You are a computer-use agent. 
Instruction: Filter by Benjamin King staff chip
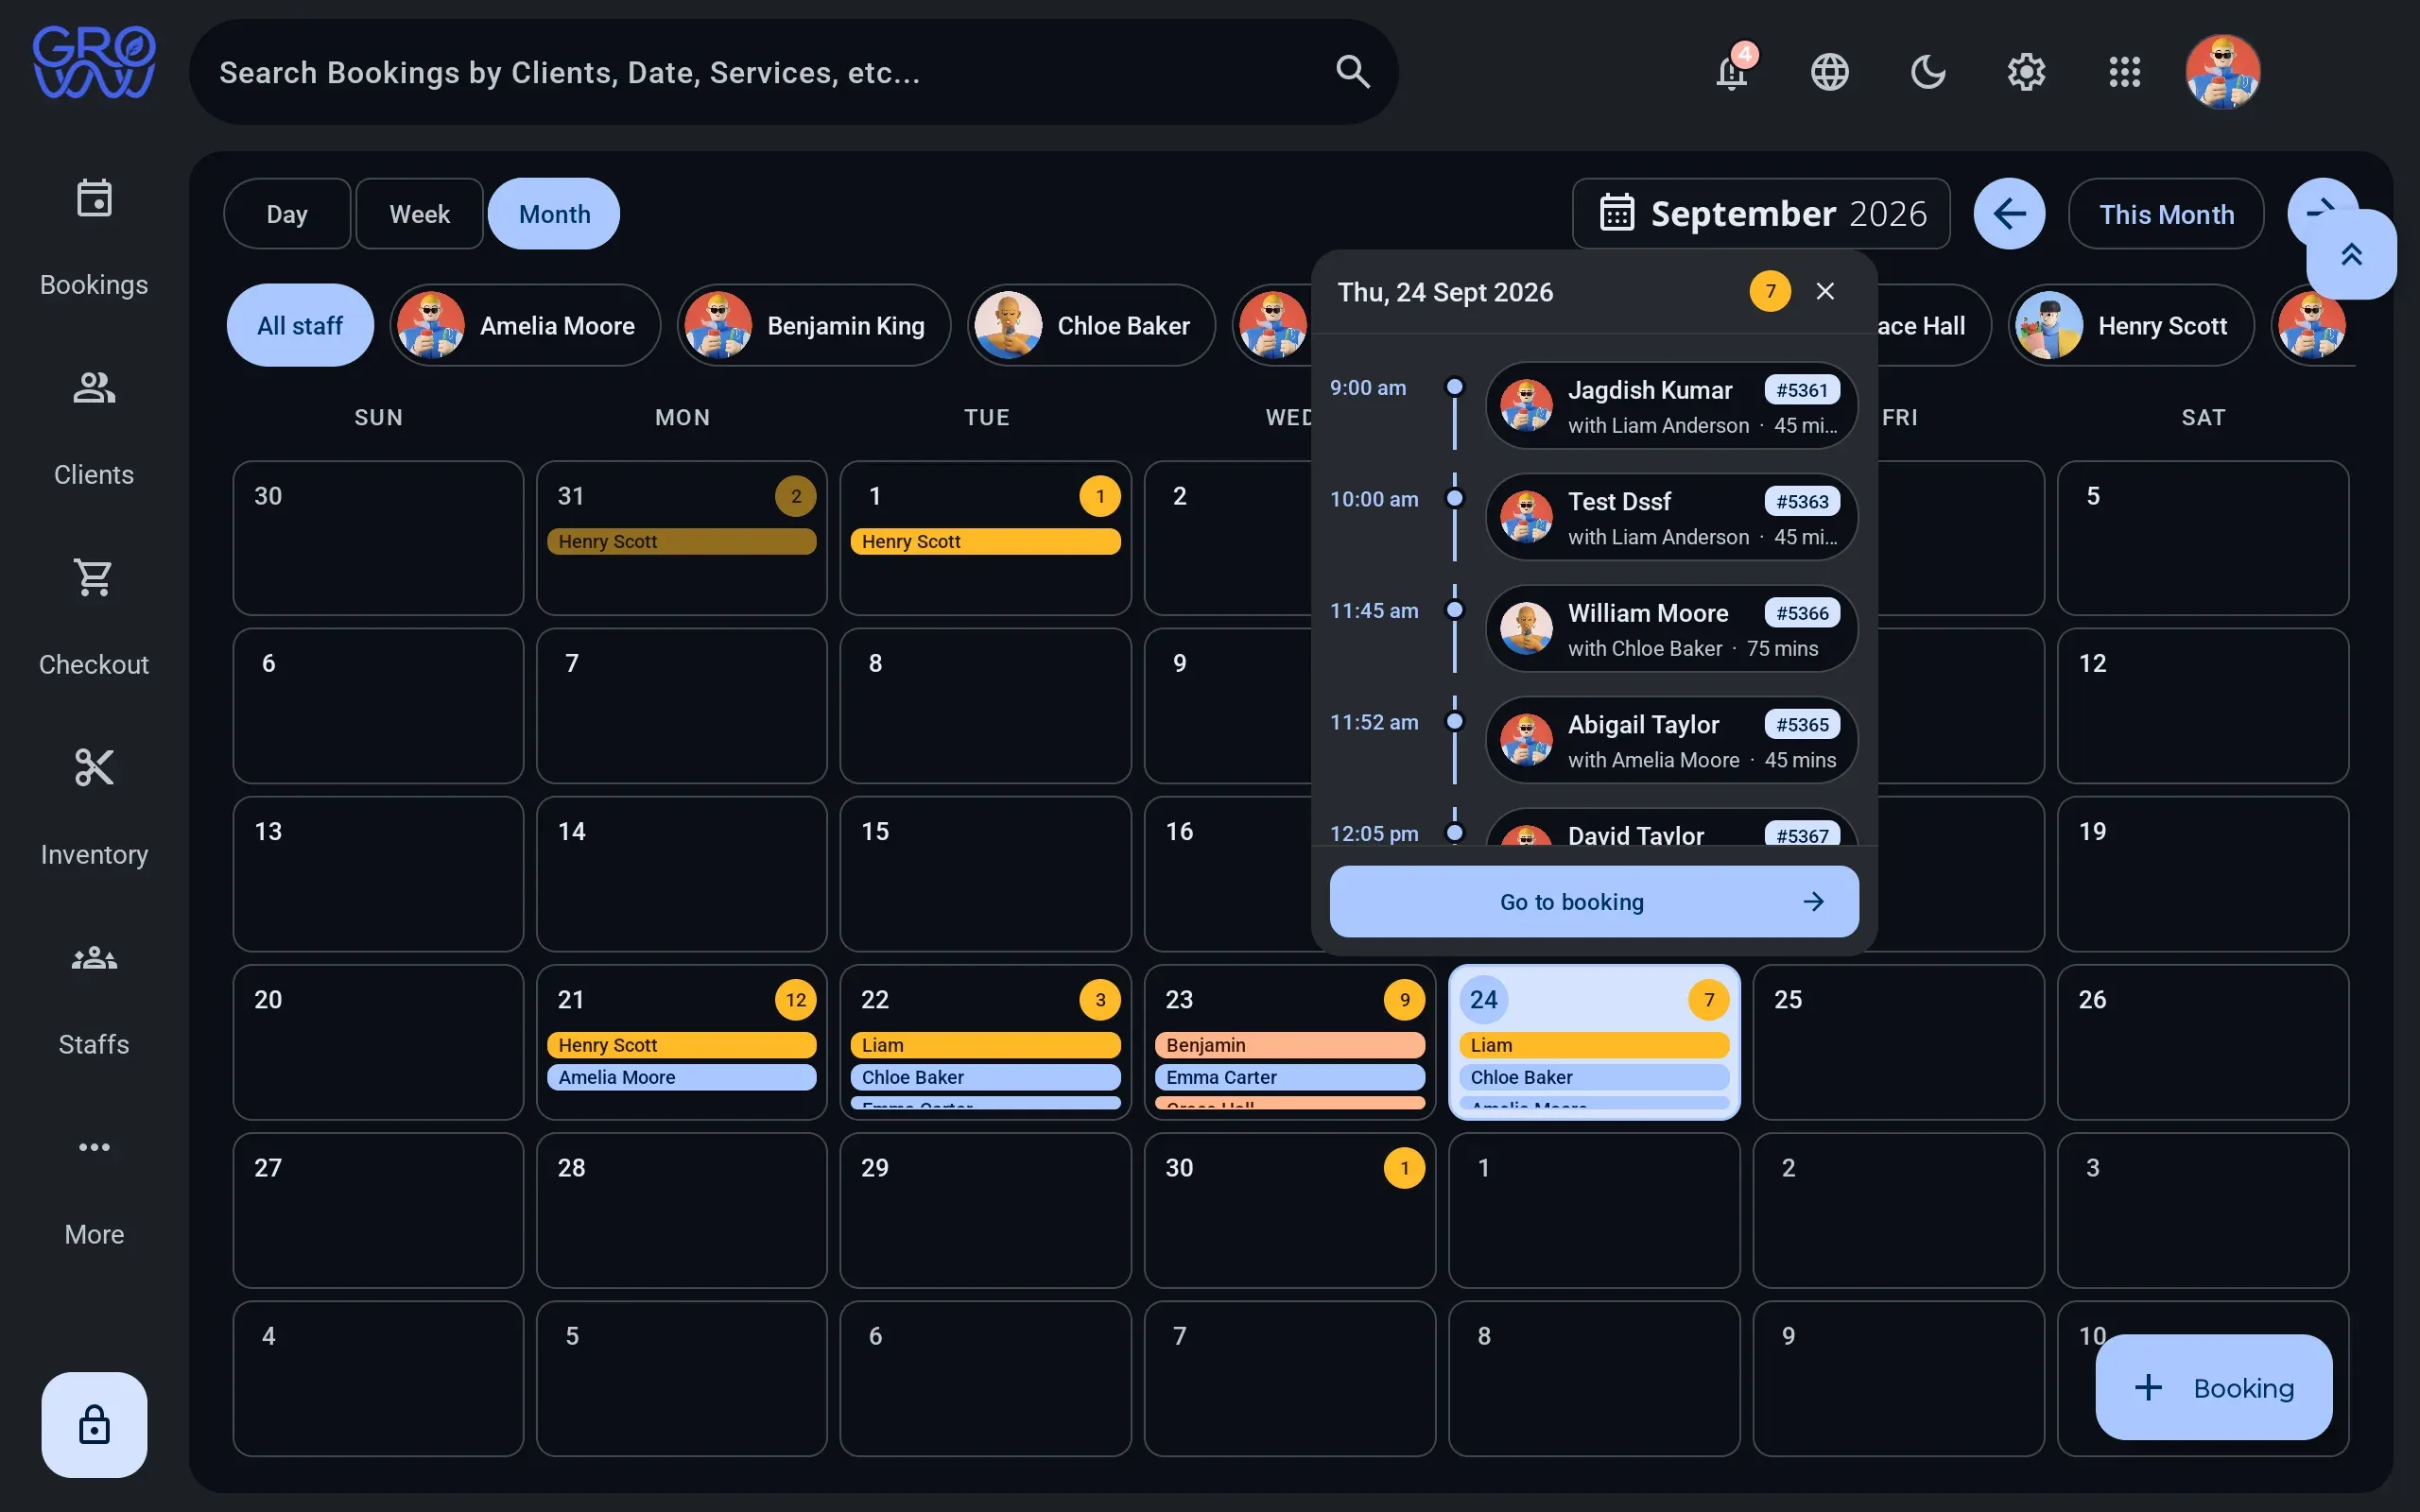(x=814, y=325)
